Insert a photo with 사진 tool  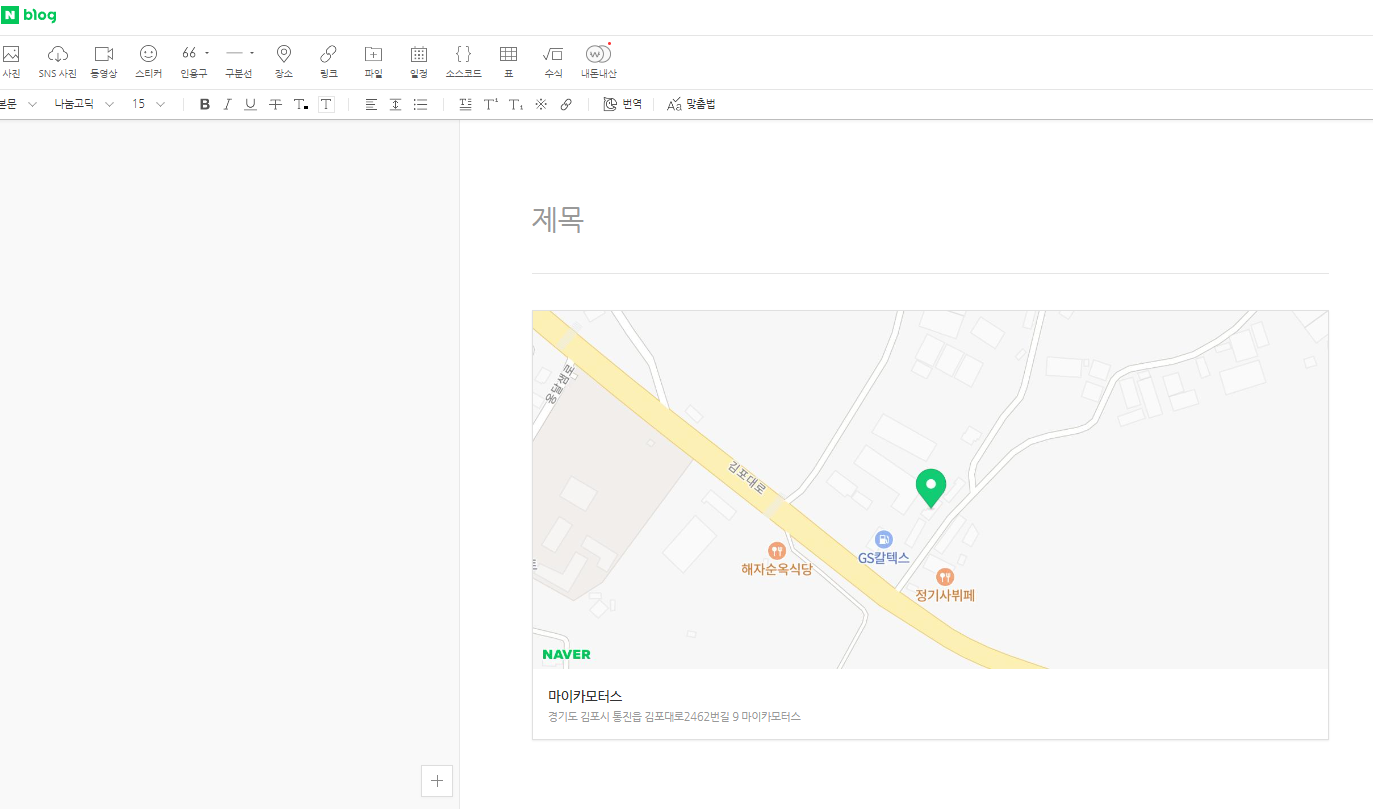tap(11, 61)
